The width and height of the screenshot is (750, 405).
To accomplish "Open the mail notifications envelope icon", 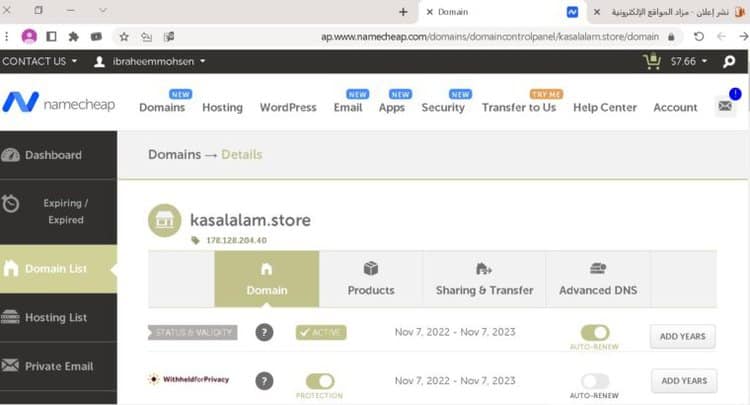I will tap(725, 106).
